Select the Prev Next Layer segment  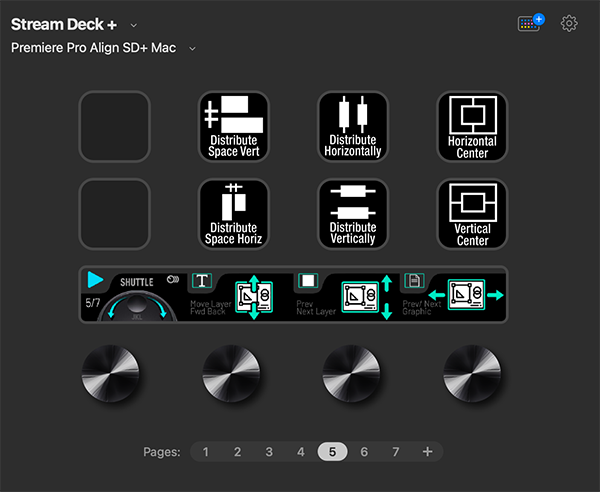click(x=346, y=295)
